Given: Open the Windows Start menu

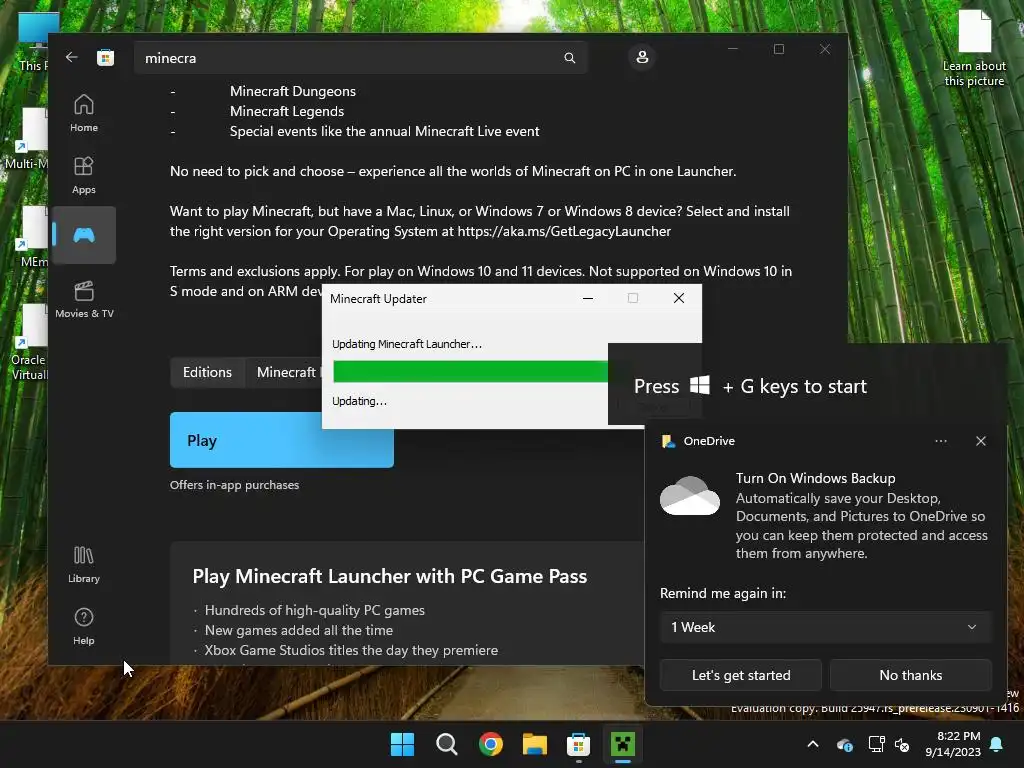Looking at the screenshot, I should (x=402, y=744).
